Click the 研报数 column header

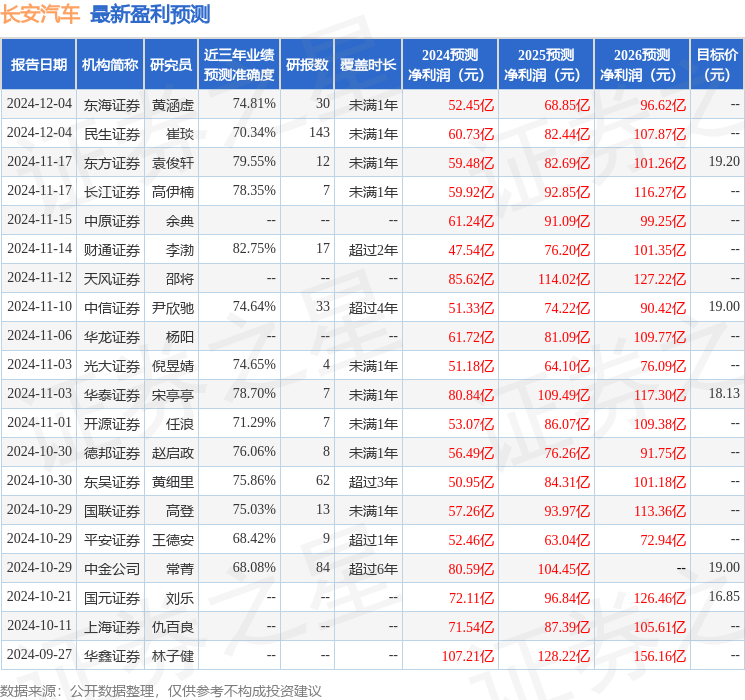click(307, 65)
